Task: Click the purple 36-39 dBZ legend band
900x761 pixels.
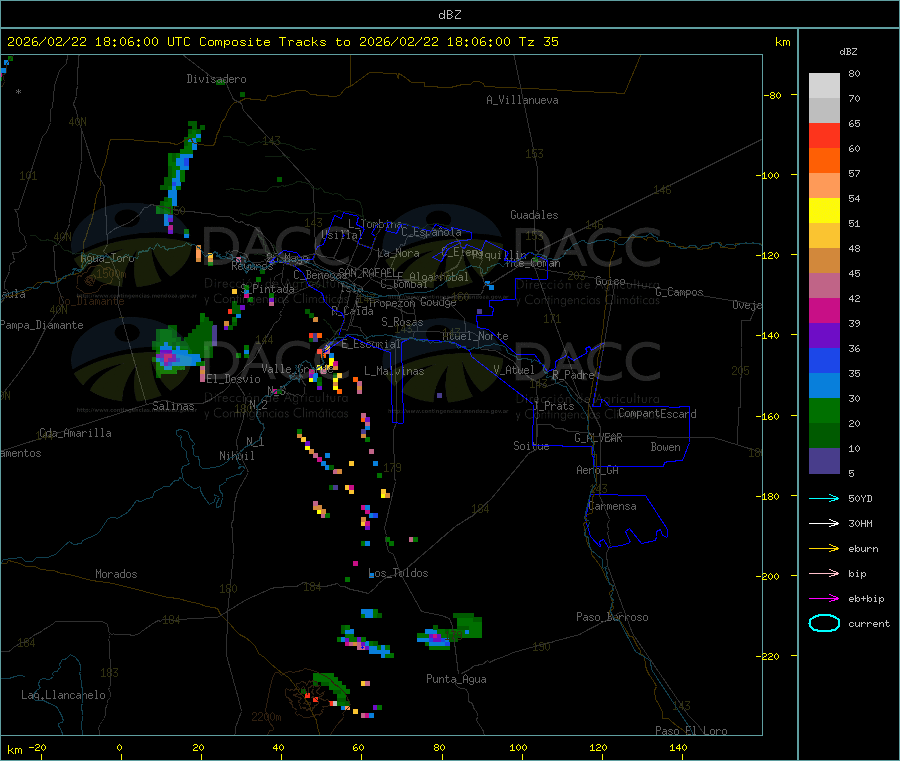Action: pyautogui.click(x=824, y=336)
